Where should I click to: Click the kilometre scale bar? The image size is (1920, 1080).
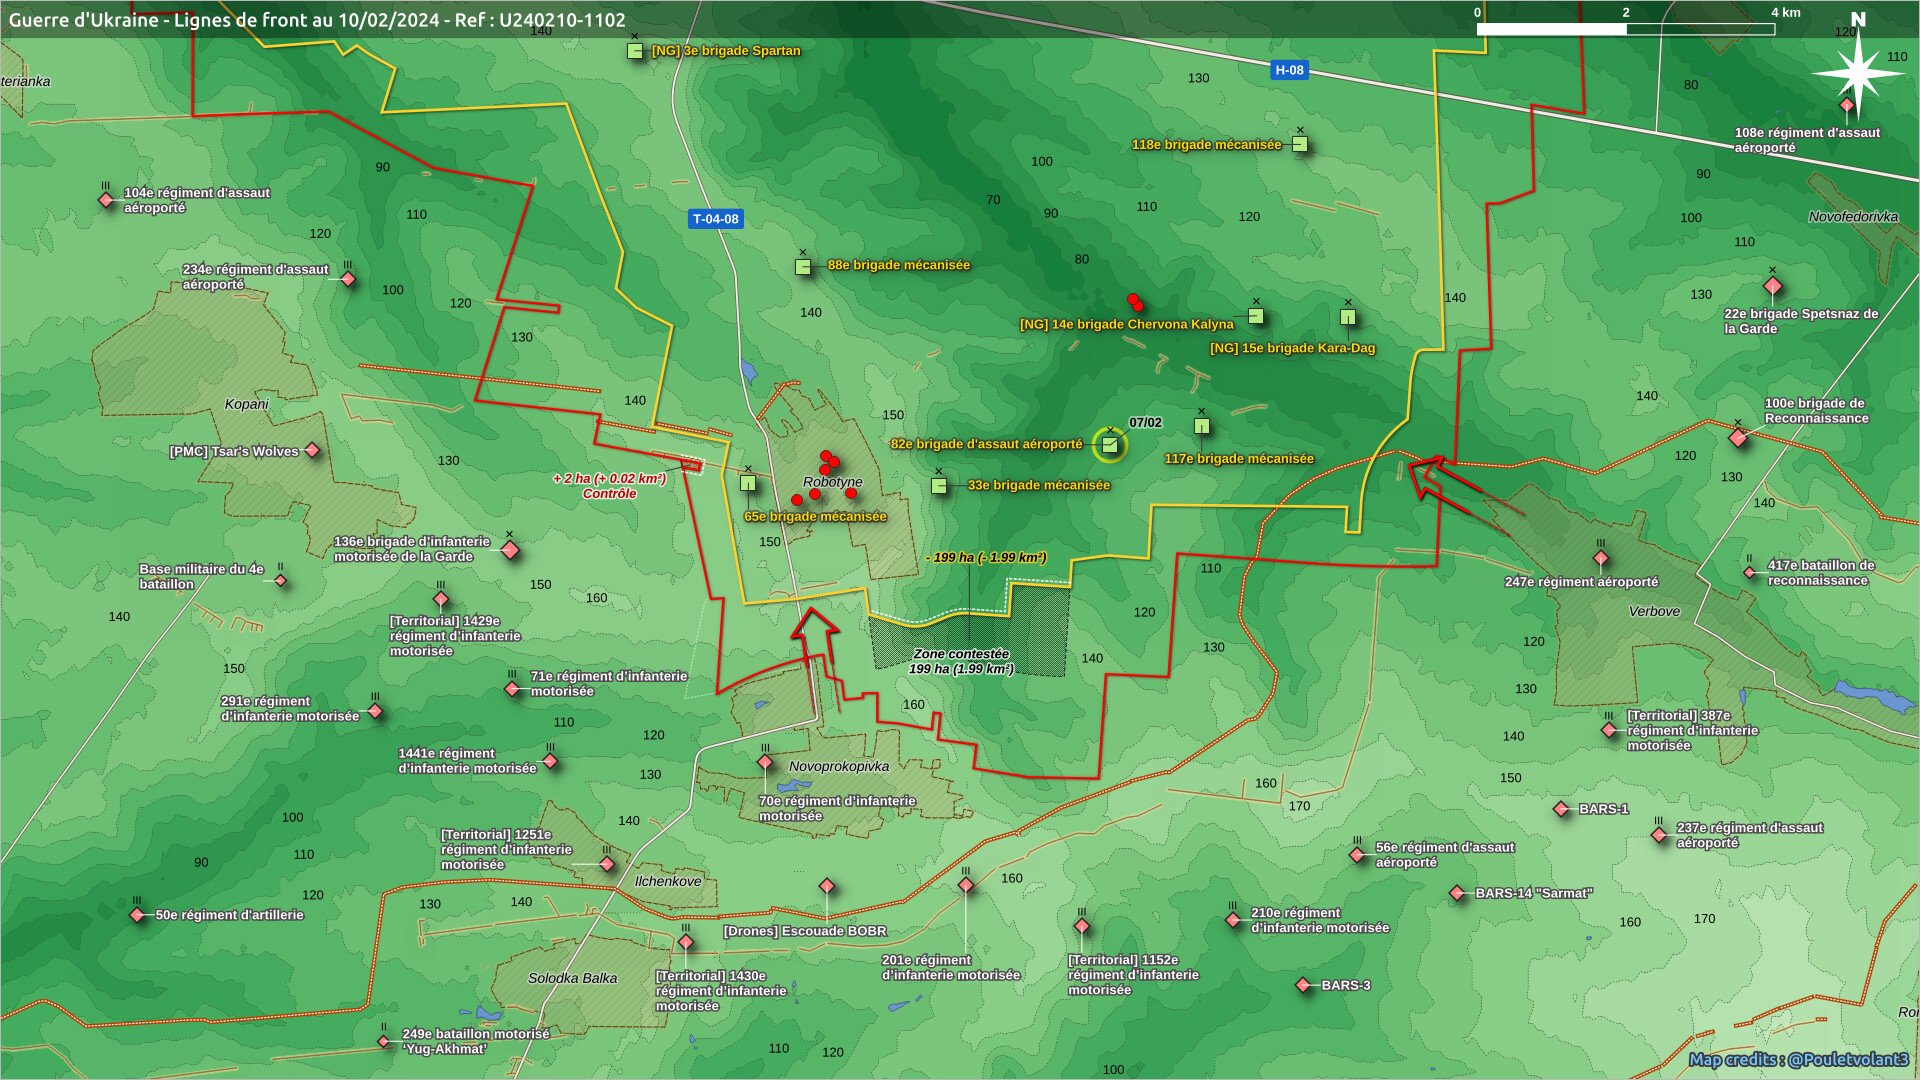[x=1626, y=29]
